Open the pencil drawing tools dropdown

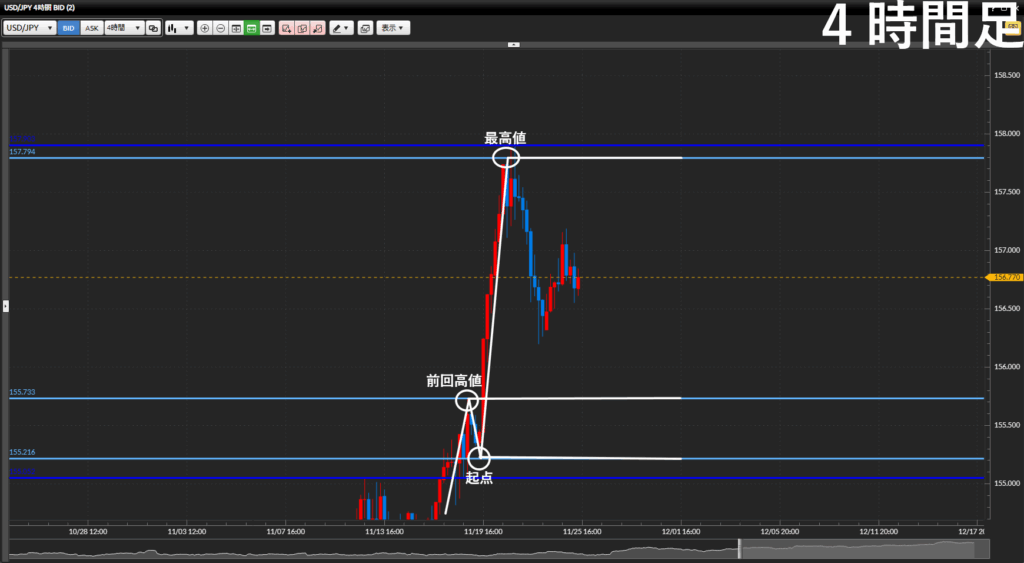(x=341, y=28)
